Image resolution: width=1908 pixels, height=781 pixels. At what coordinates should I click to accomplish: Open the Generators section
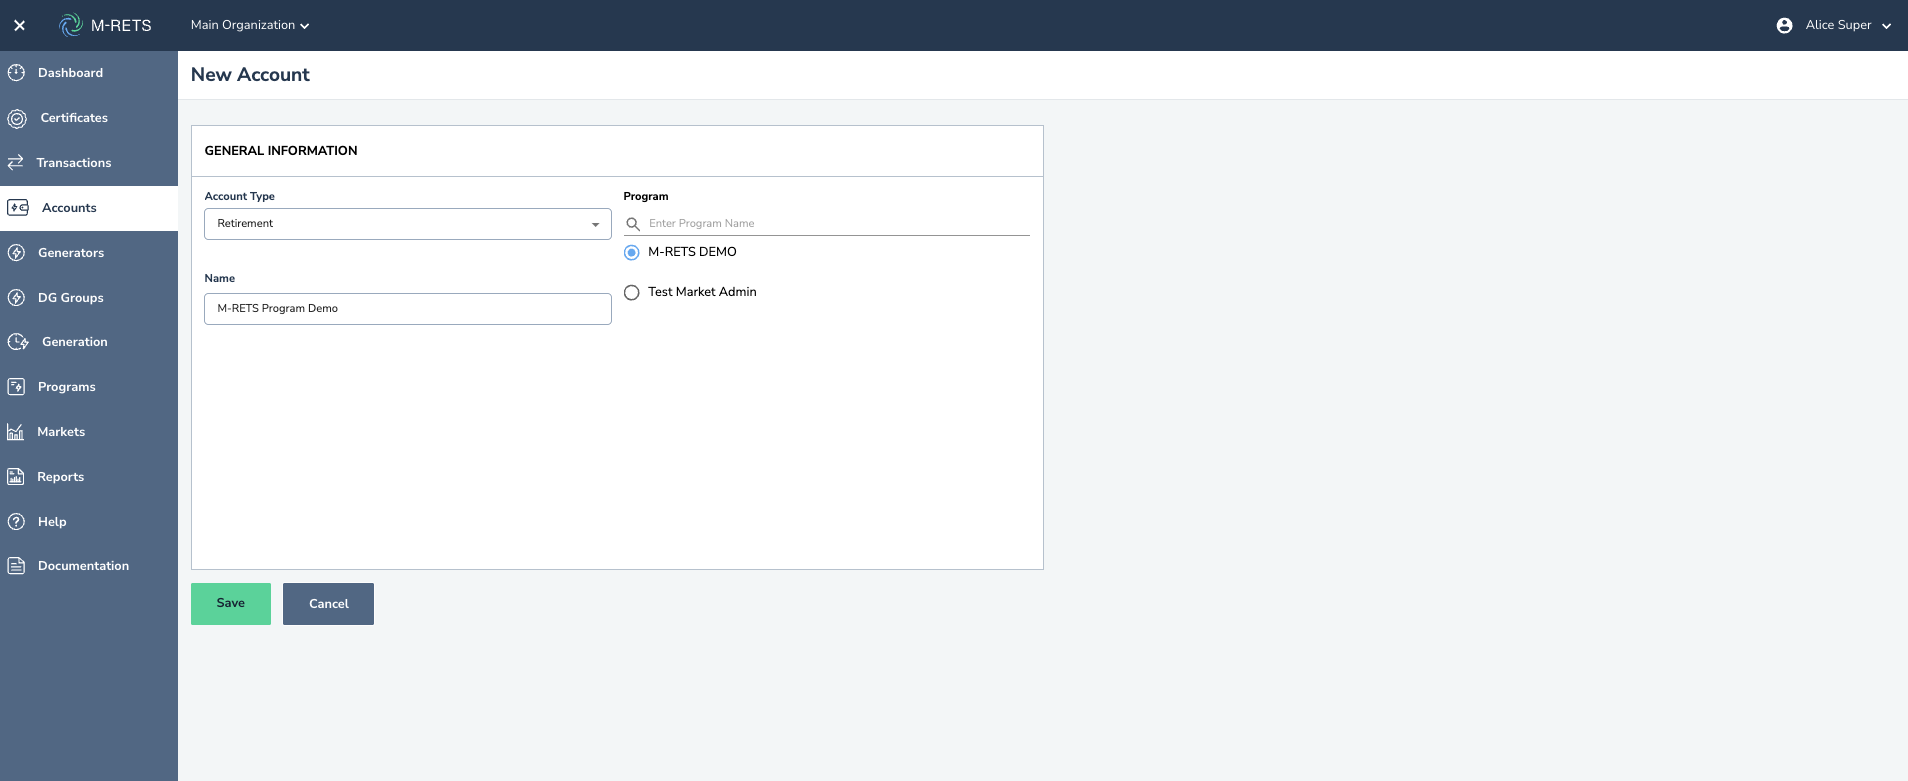[89, 253]
